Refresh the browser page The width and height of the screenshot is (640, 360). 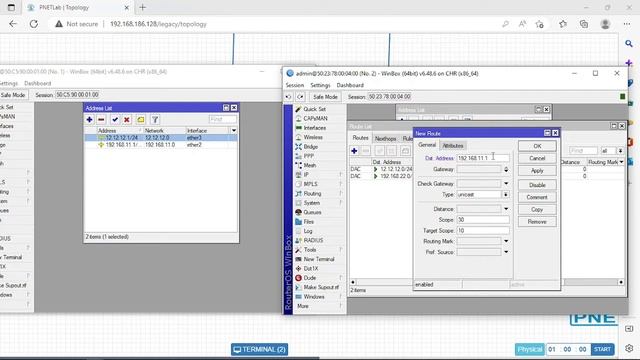coord(33,24)
